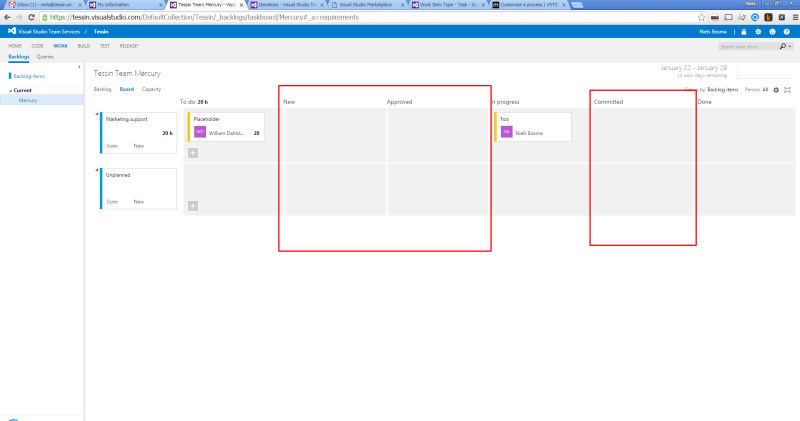800x421 pixels.
Task: Go to the HOME hub
Action: (15, 46)
